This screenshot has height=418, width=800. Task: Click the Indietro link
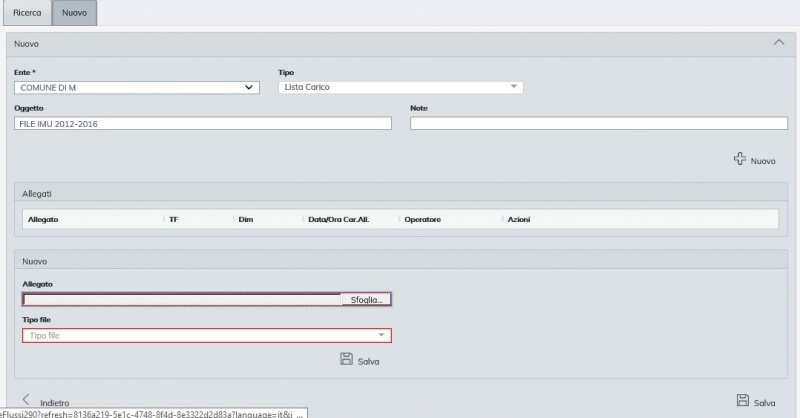click(55, 403)
